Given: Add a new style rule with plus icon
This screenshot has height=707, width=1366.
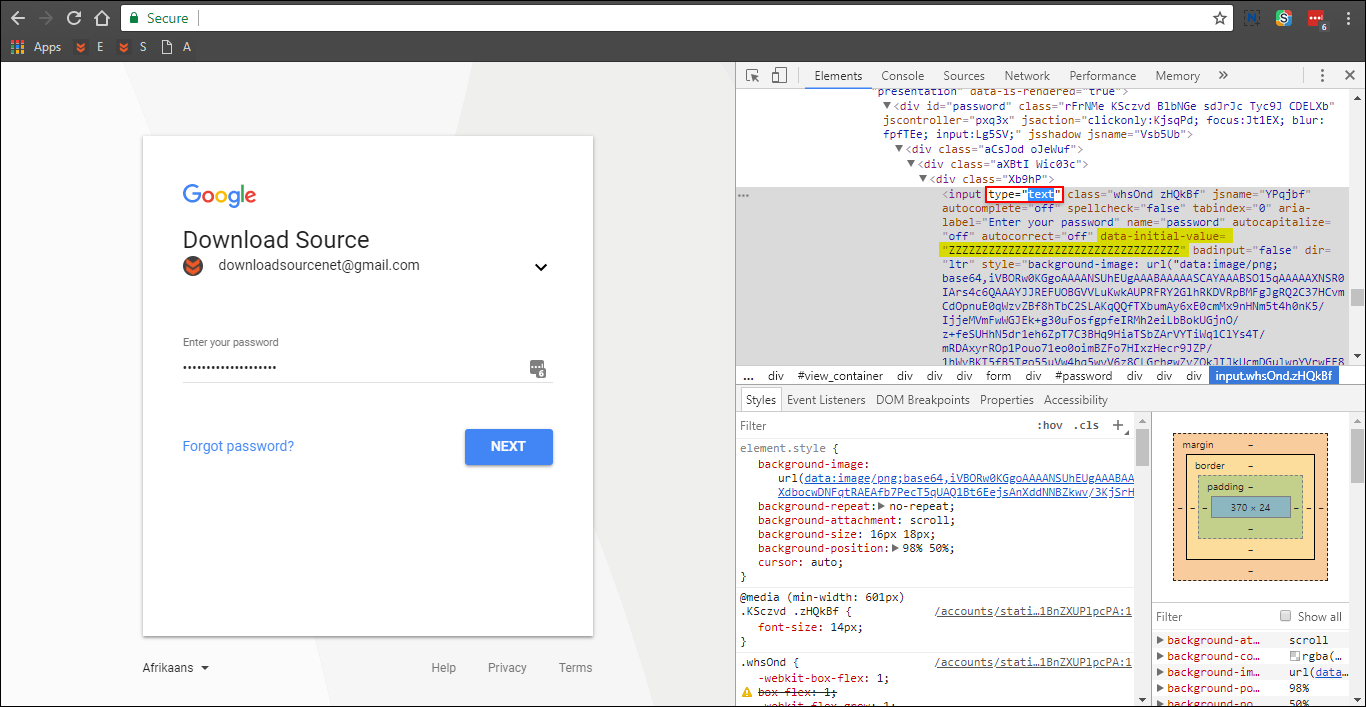Looking at the screenshot, I should coord(1118,425).
